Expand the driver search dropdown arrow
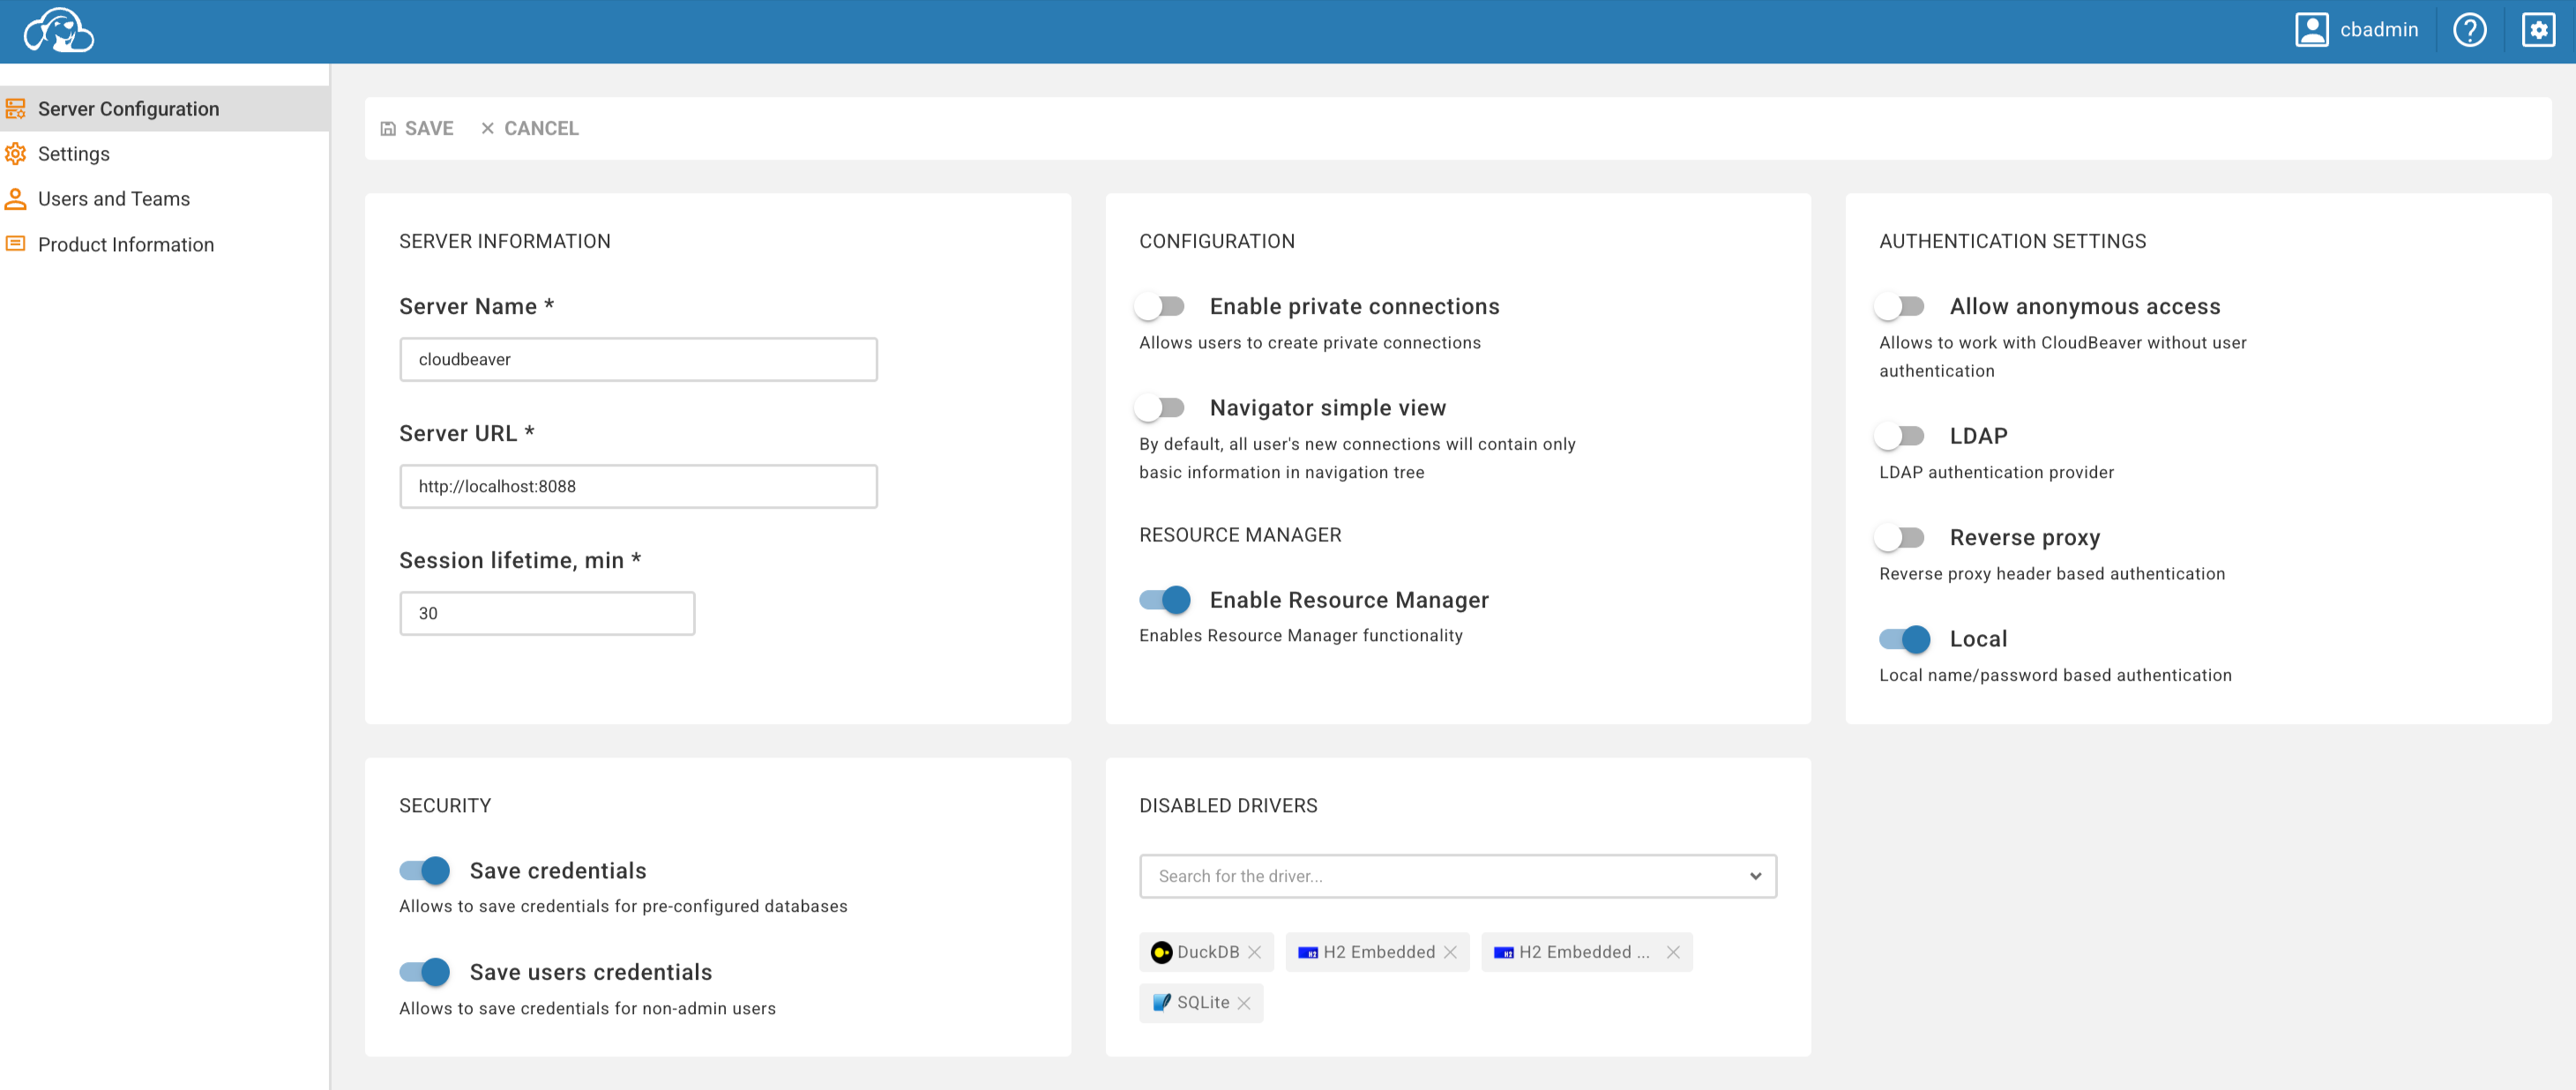The height and width of the screenshot is (1090, 2576). click(1755, 876)
